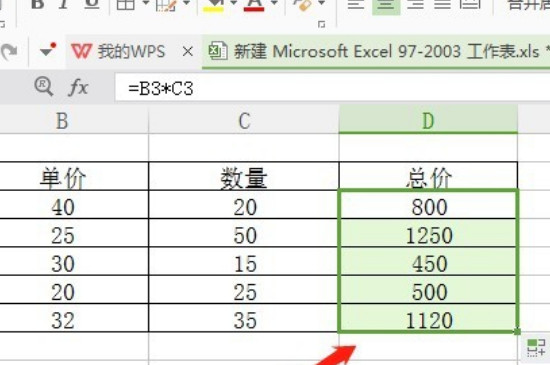Select the unit price cell 32
Screen dimensions: 550x365
74,319
